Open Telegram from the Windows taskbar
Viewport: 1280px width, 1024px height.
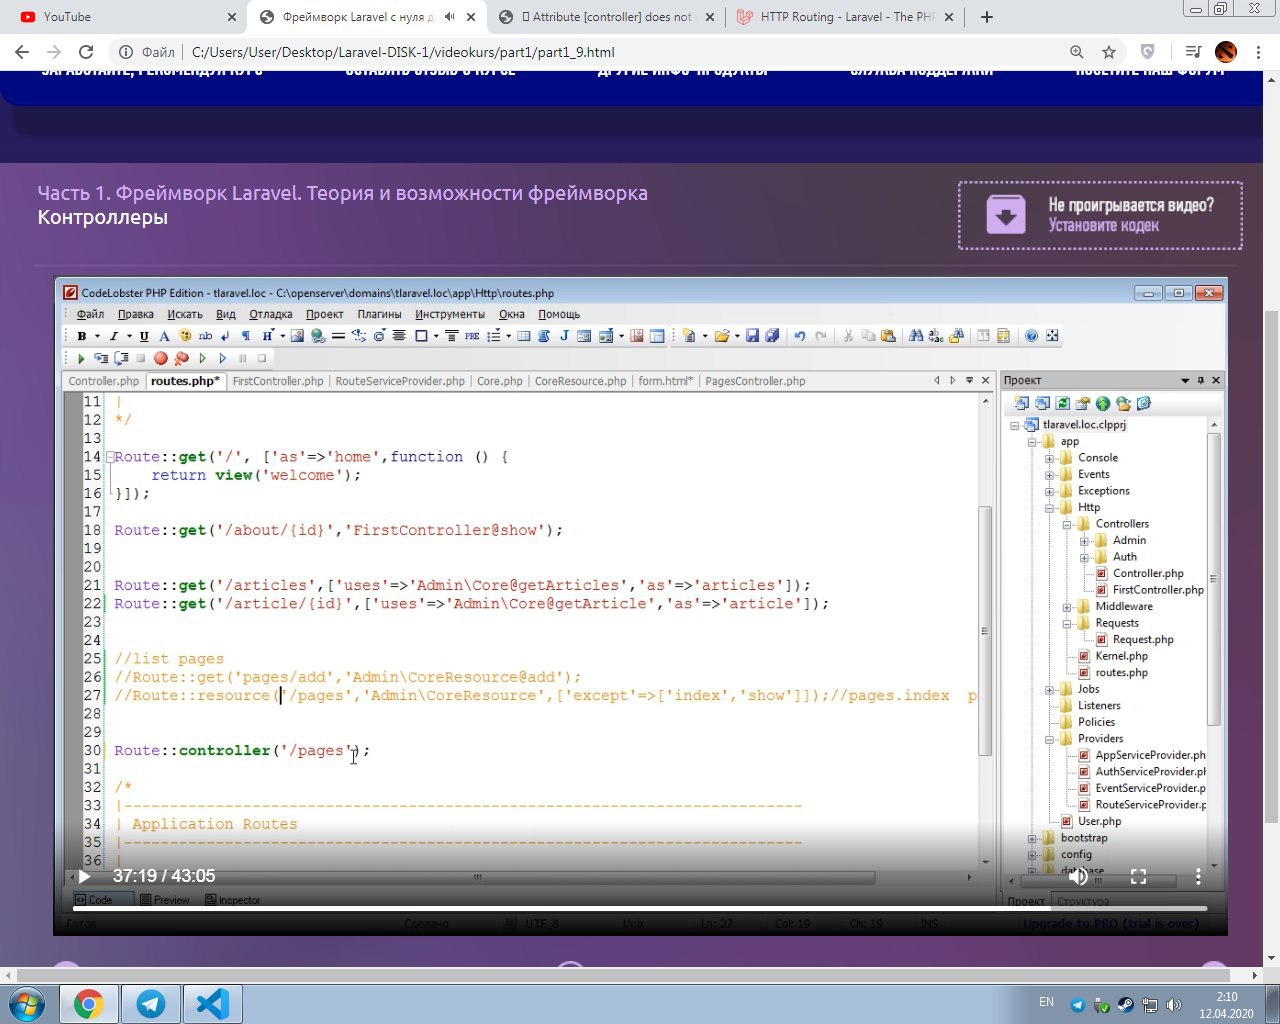coord(151,1004)
